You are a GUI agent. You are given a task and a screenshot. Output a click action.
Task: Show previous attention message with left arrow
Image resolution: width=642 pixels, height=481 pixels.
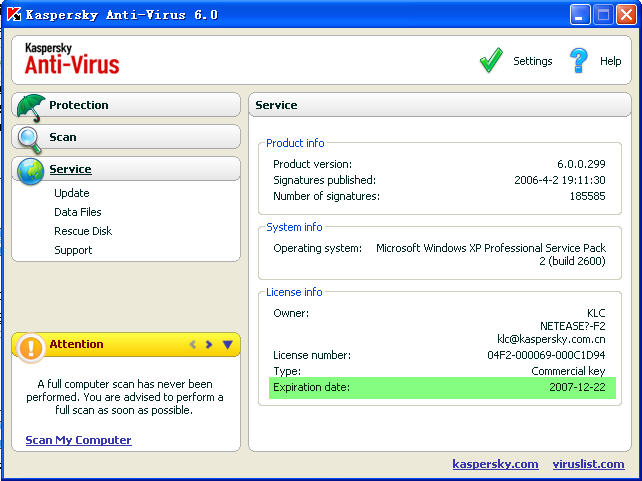192,345
